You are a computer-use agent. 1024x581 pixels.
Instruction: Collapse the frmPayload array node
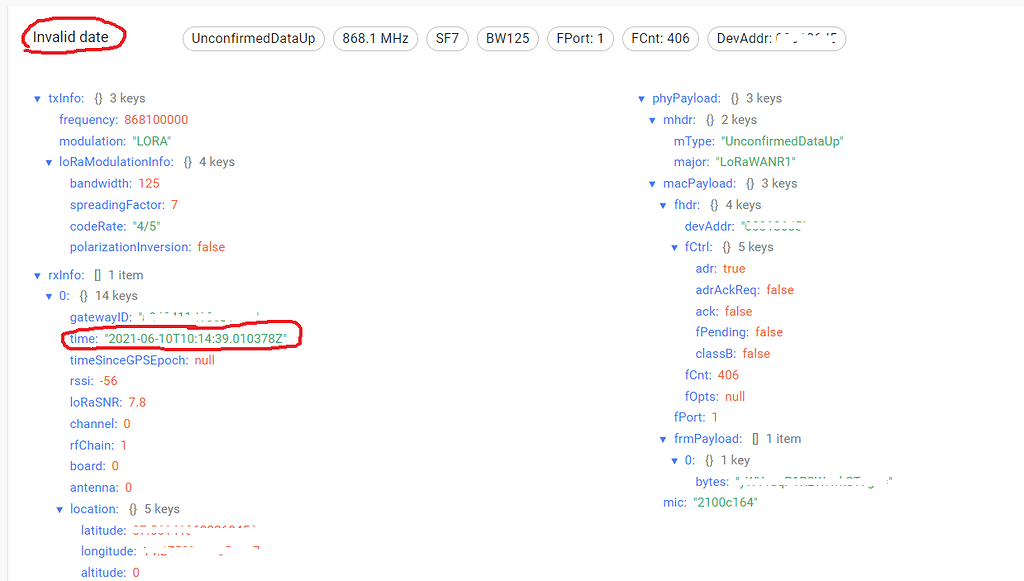664,439
